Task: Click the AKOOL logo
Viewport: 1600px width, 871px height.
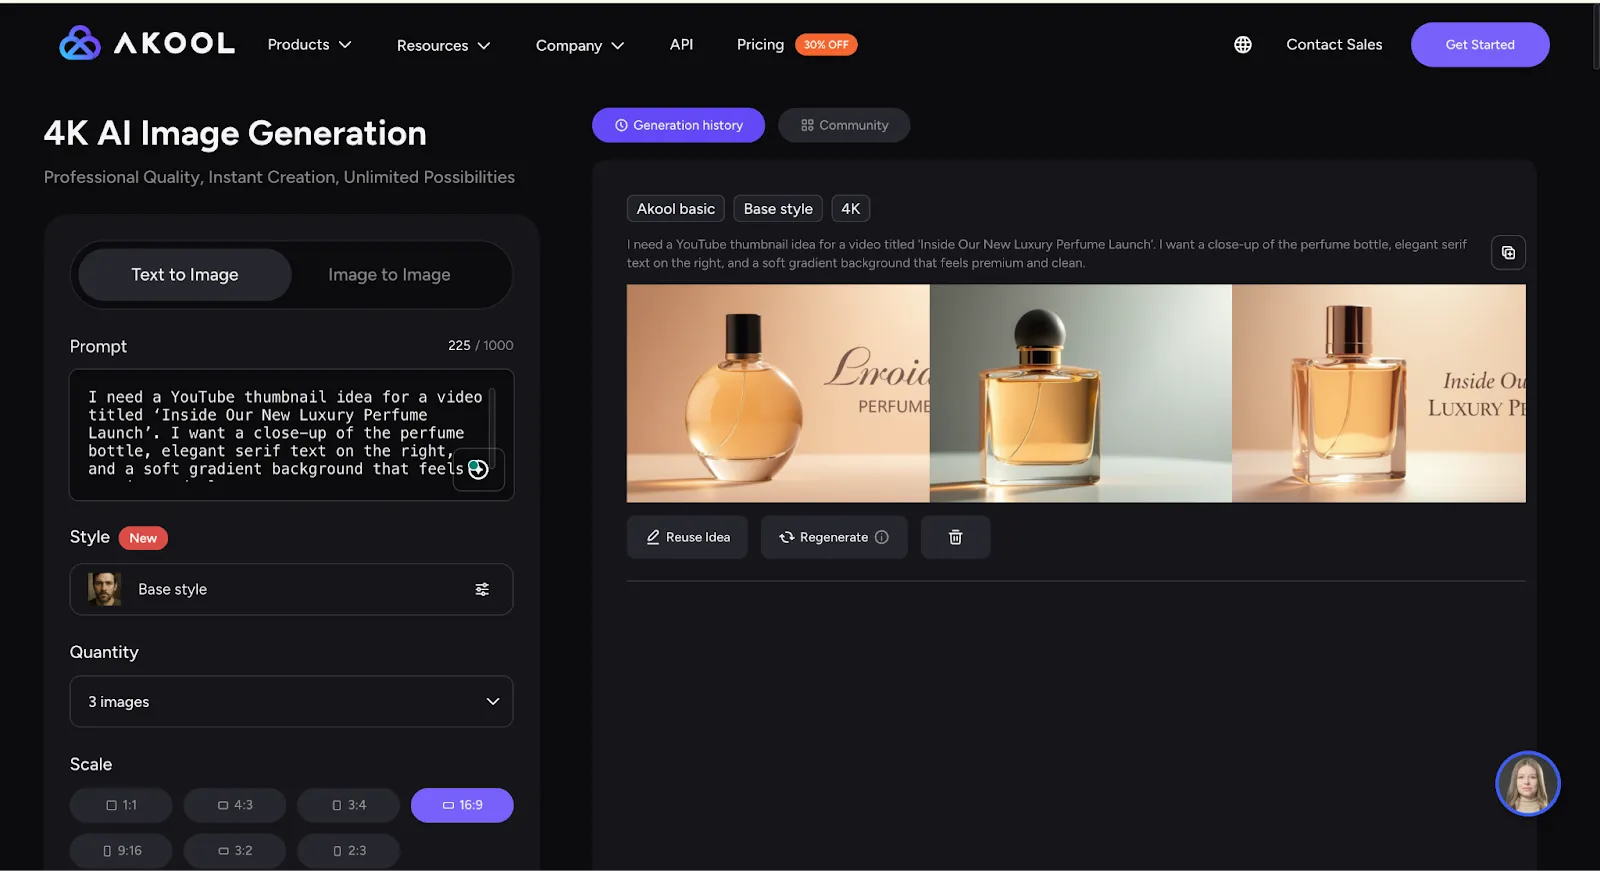Action: 147,43
